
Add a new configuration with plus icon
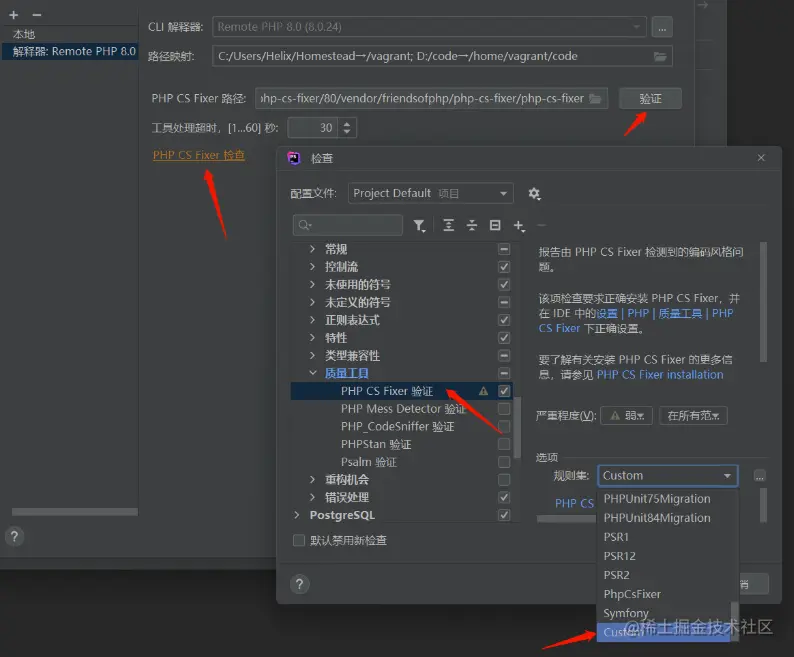tap(14, 15)
